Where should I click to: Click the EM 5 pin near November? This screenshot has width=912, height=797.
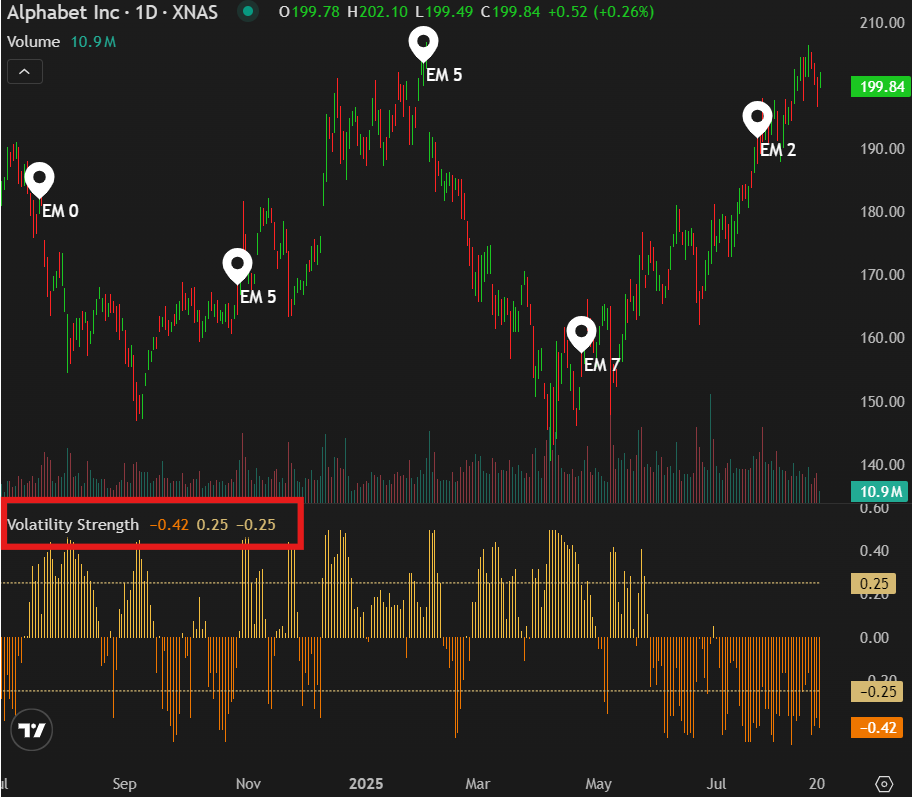point(237,266)
